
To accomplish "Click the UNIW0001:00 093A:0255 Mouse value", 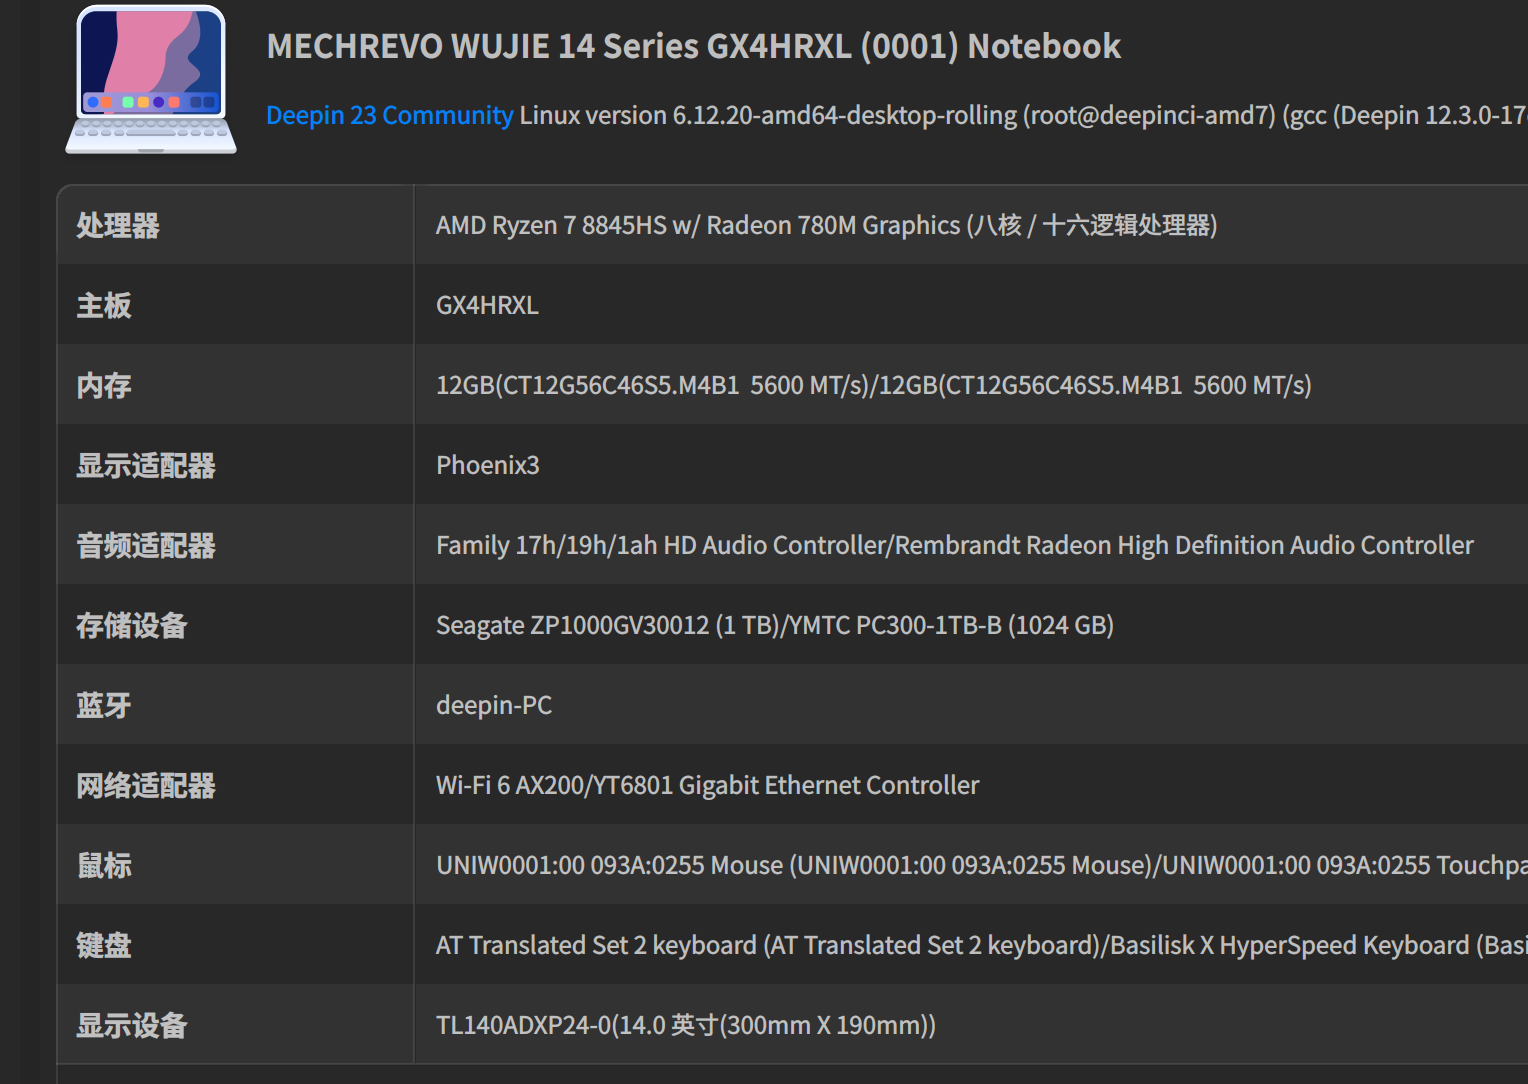I will [x=981, y=865].
